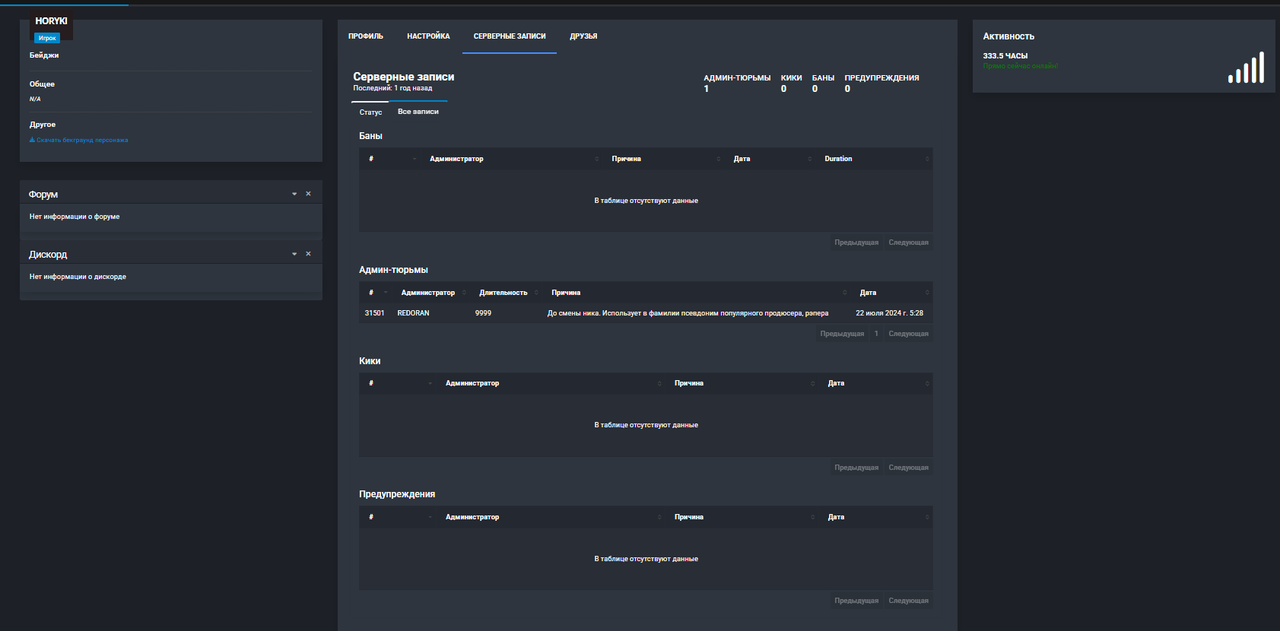The width and height of the screenshot is (1280, 631).
Task: Close the Дискорд panel
Action: [x=308, y=254]
